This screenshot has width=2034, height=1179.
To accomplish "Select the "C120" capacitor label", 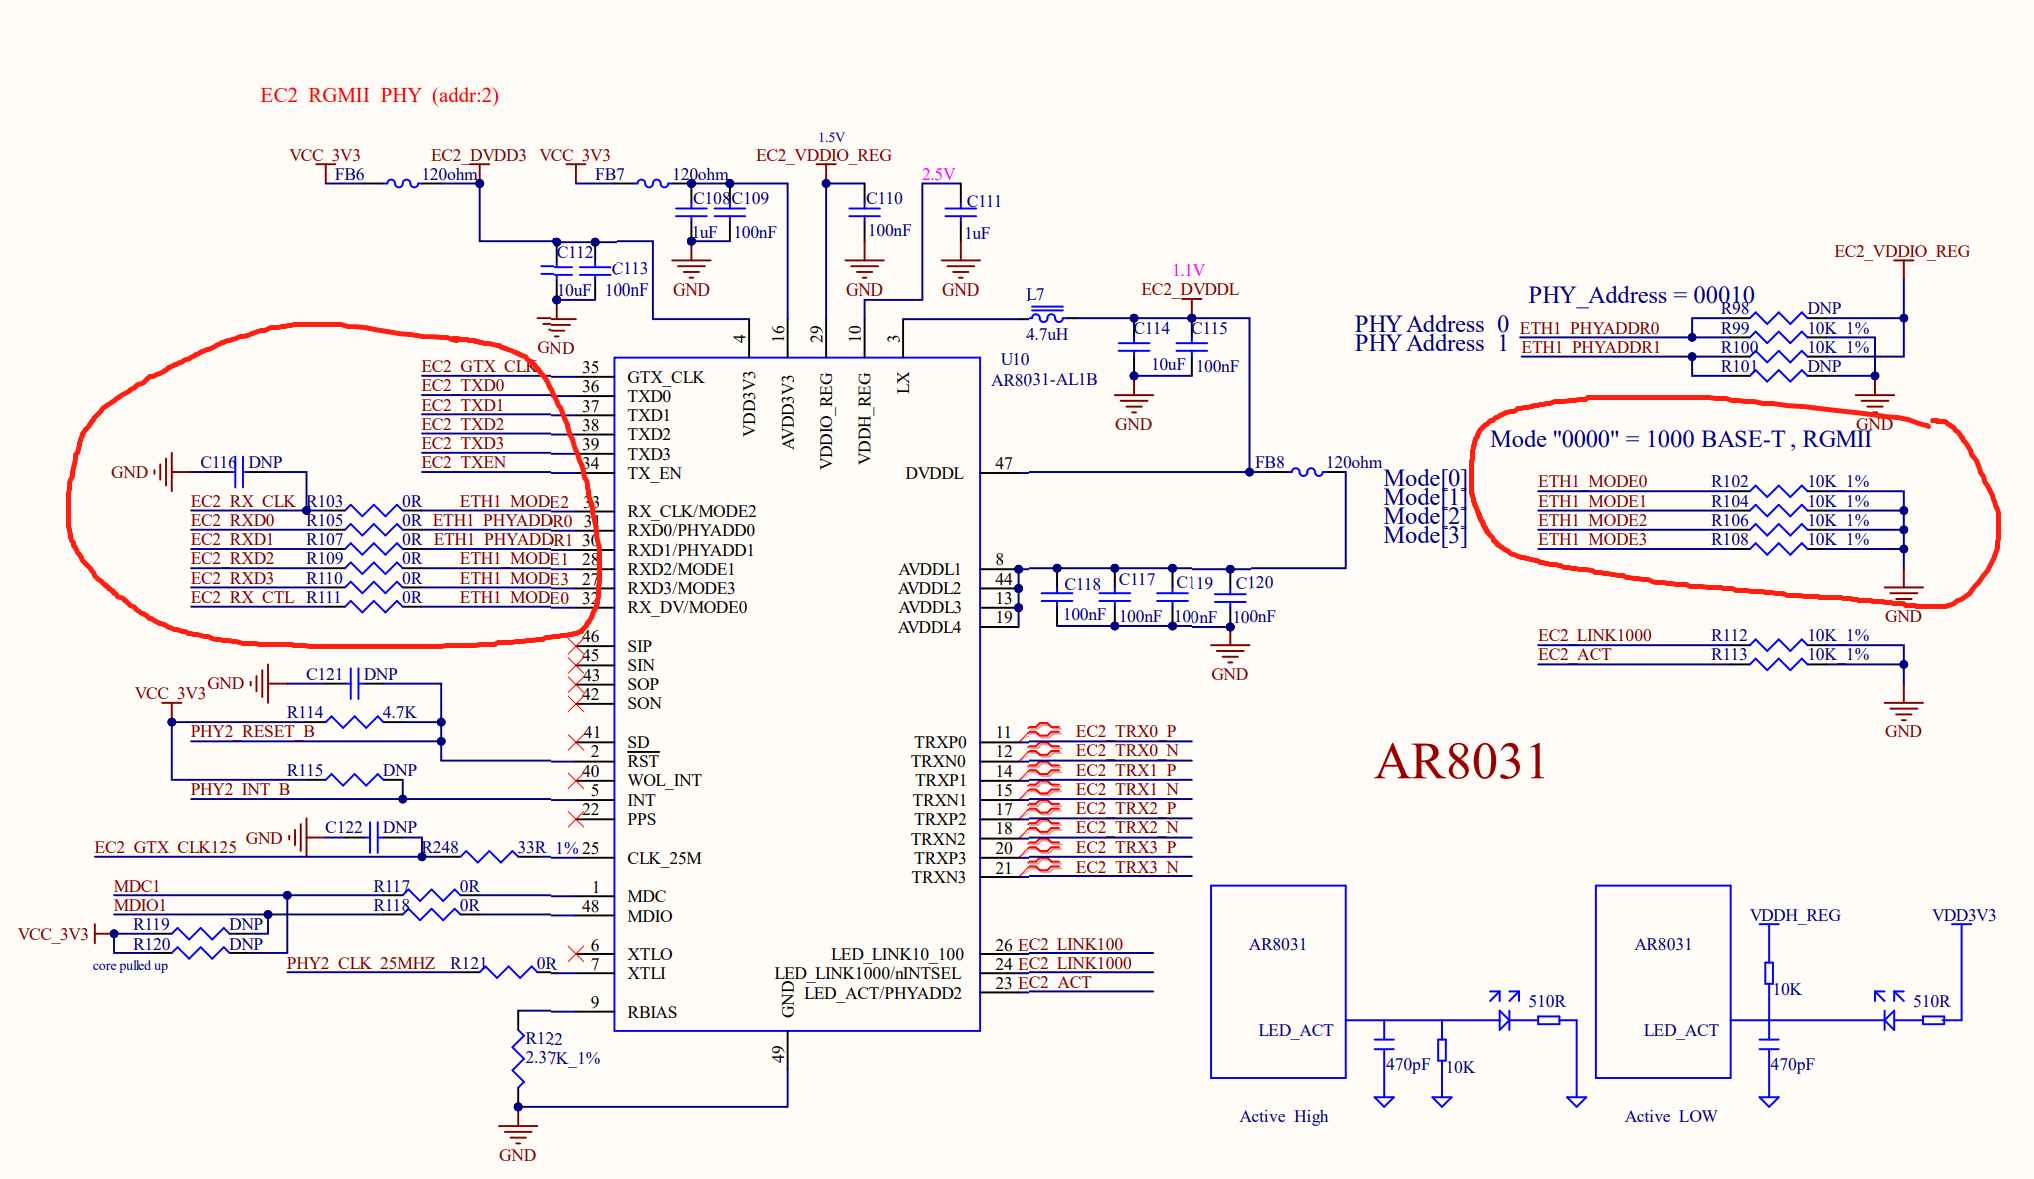I will coord(1254,582).
